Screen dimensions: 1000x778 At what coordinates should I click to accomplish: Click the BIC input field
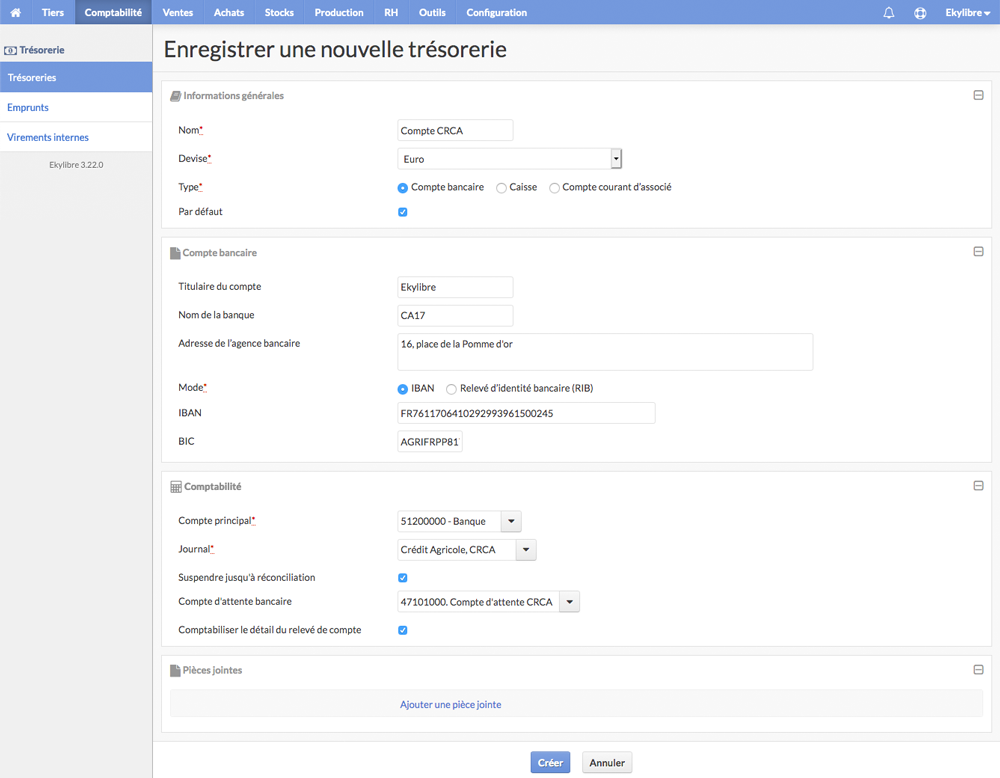coord(430,441)
